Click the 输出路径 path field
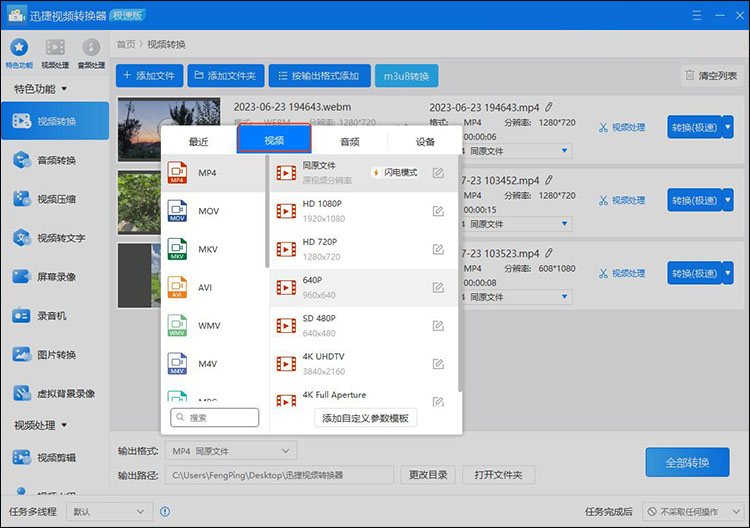This screenshot has width=750, height=528. click(279, 475)
